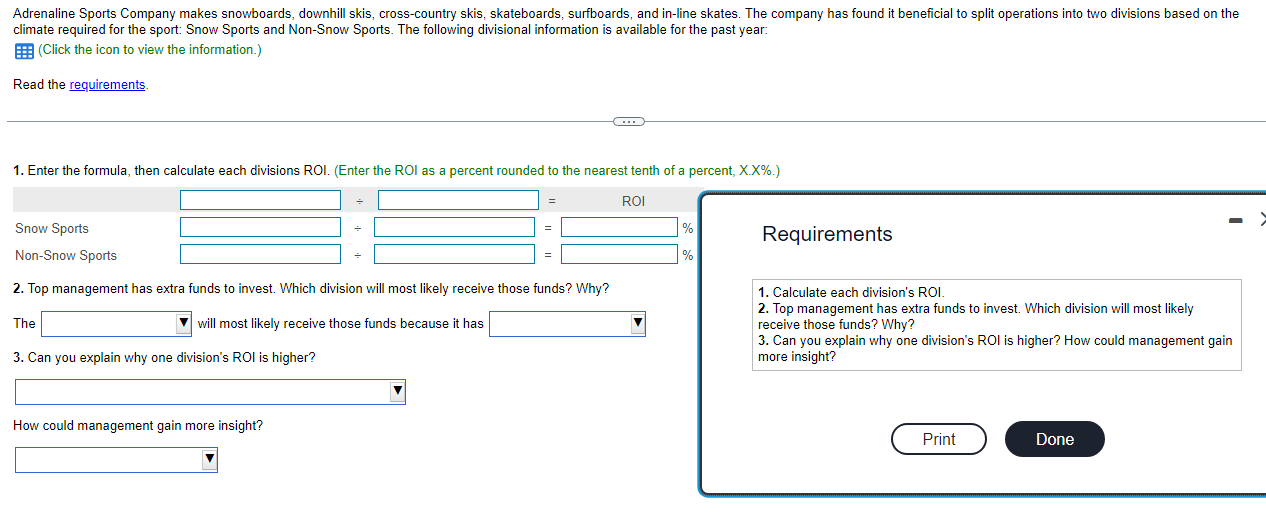
Task: Click the 'Non-Snow Sports' row label
Action: point(66,256)
